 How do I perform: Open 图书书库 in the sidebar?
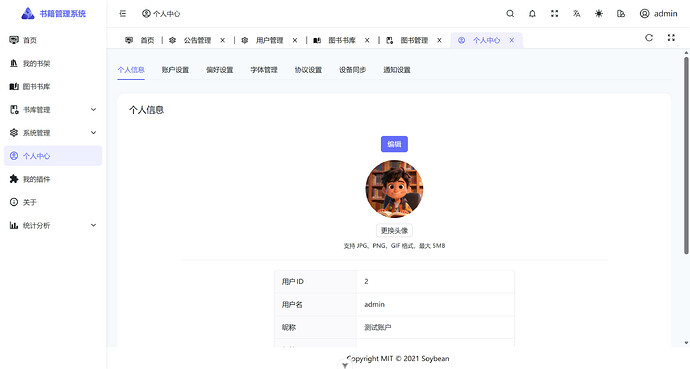pyautogui.click(x=53, y=87)
